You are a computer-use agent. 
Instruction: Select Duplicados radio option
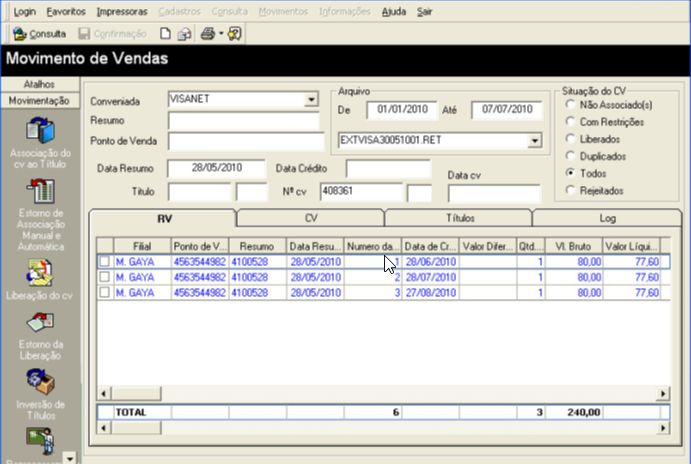pyautogui.click(x=571, y=156)
